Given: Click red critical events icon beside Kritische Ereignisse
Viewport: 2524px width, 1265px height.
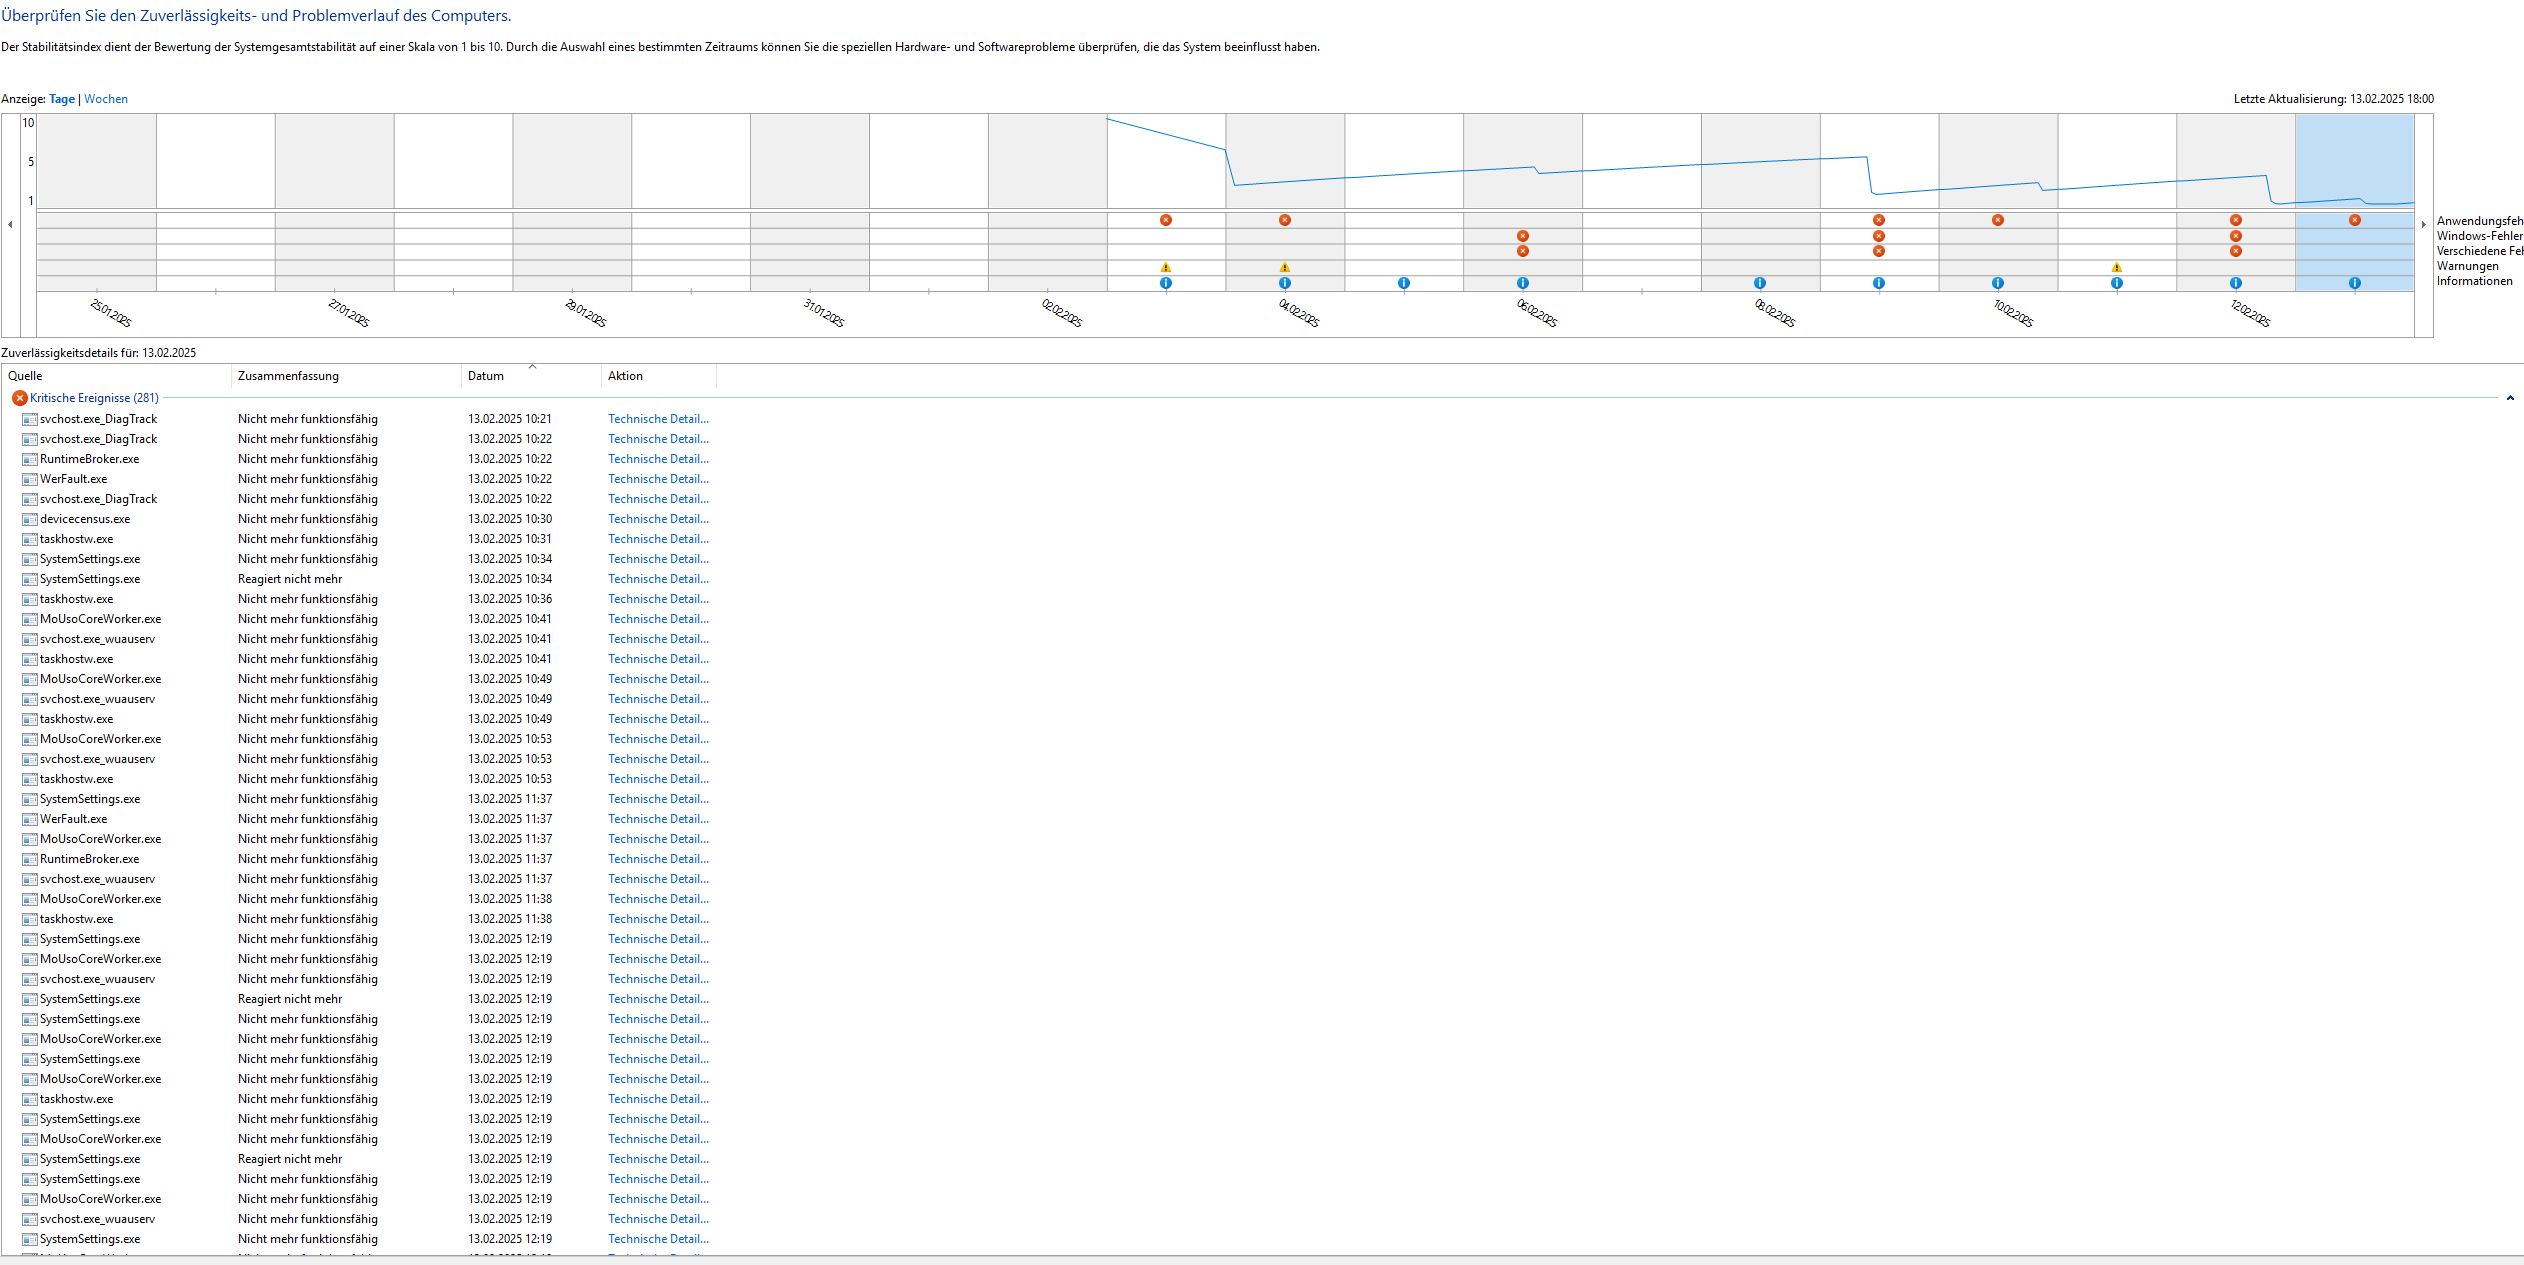Looking at the screenshot, I should tap(19, 398).
